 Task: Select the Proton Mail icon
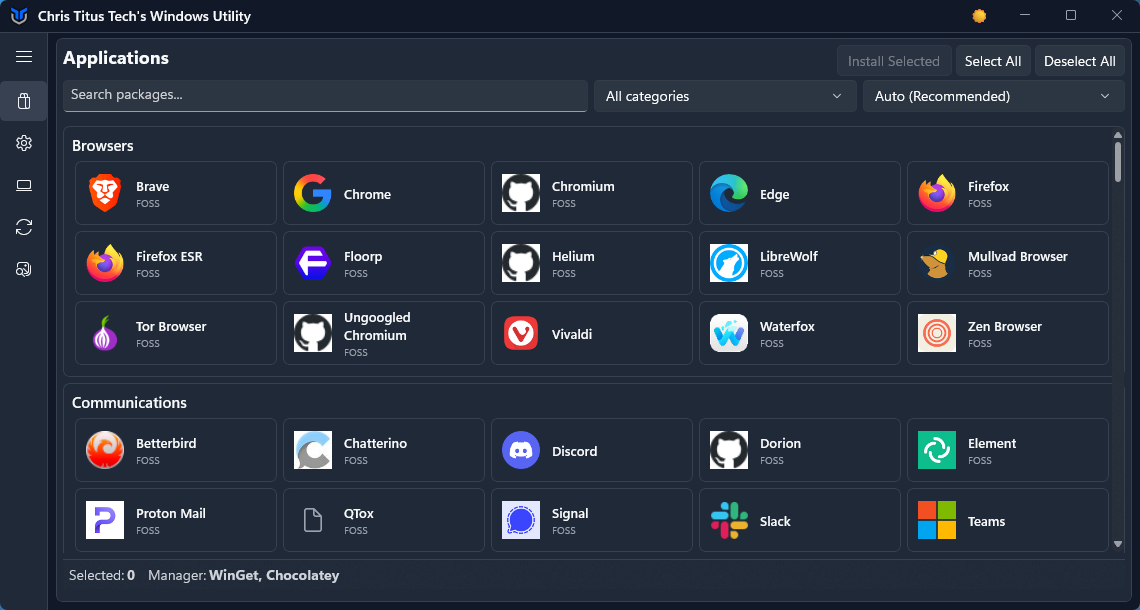pos(105,520)
